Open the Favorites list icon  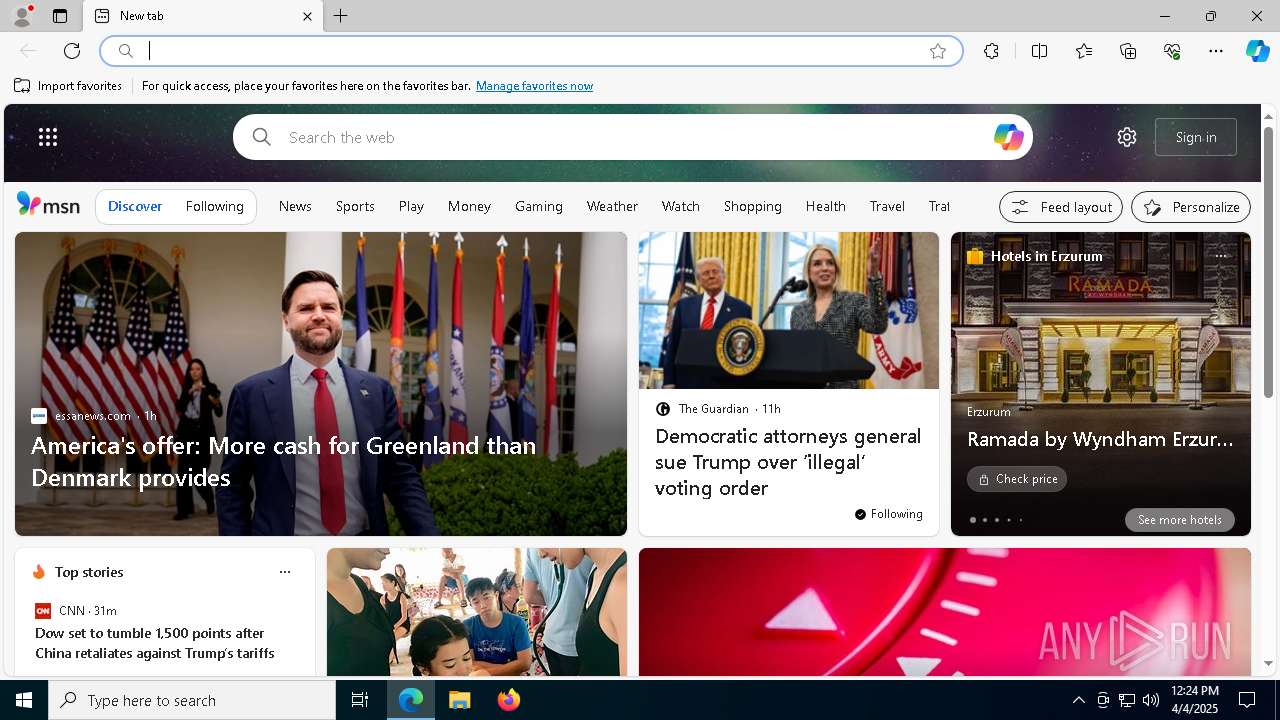click(1084, 51)
